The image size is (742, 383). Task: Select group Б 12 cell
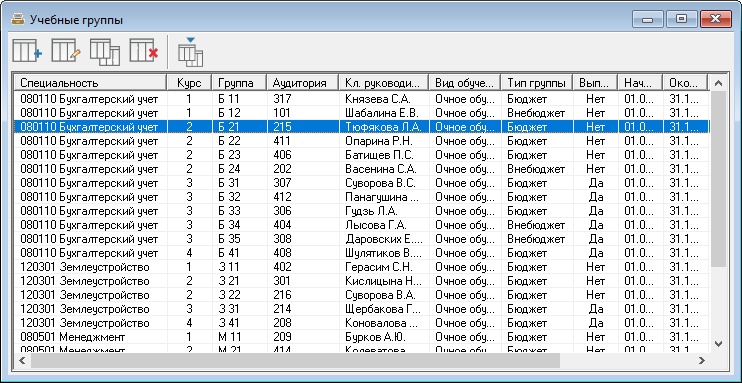pyautogui.click(x=239, y=113)
